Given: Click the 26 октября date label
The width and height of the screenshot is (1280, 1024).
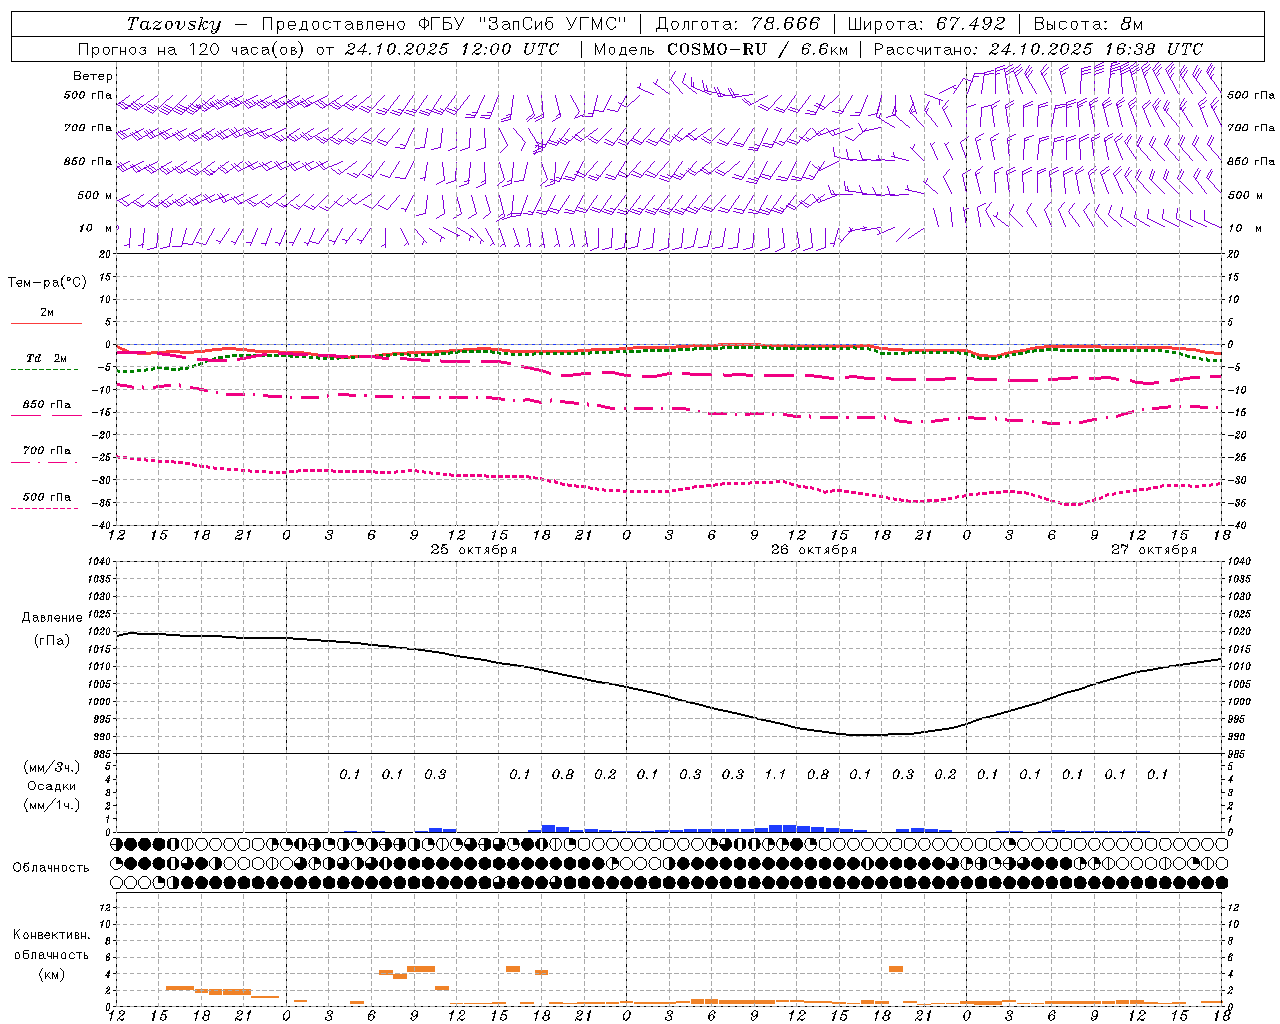Looking at the screenshot, I should (814, 550).
